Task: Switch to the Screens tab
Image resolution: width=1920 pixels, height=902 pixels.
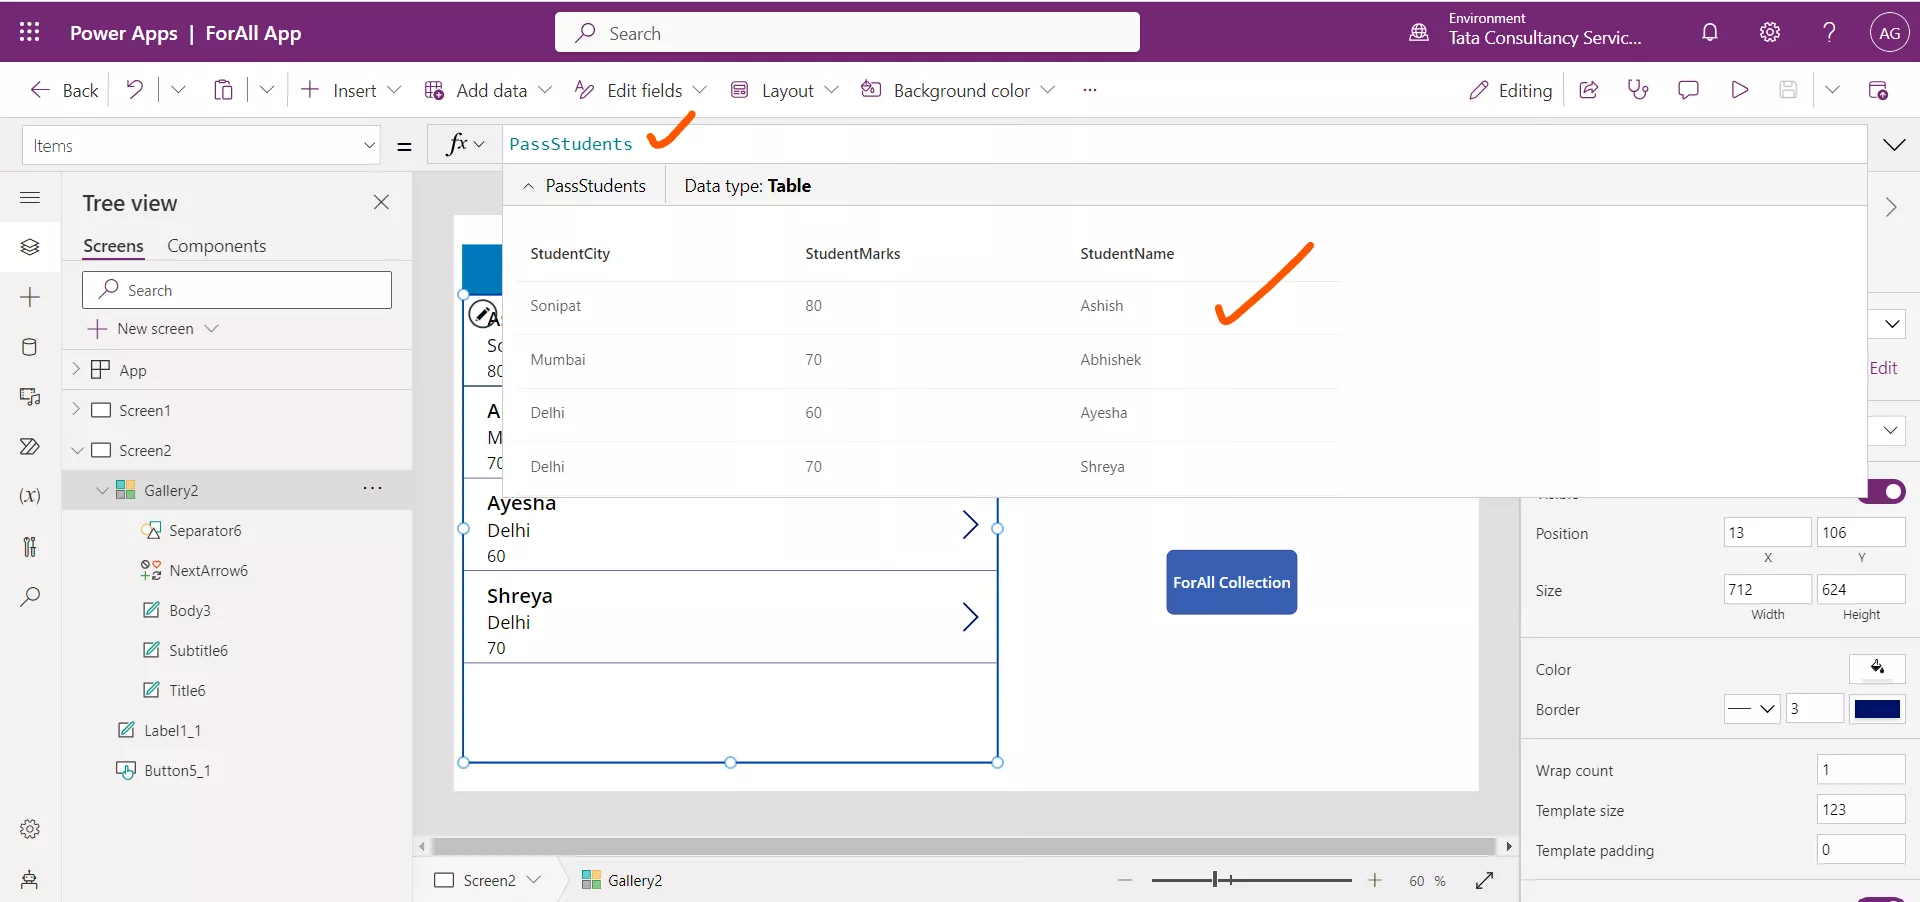Action: 113,246
